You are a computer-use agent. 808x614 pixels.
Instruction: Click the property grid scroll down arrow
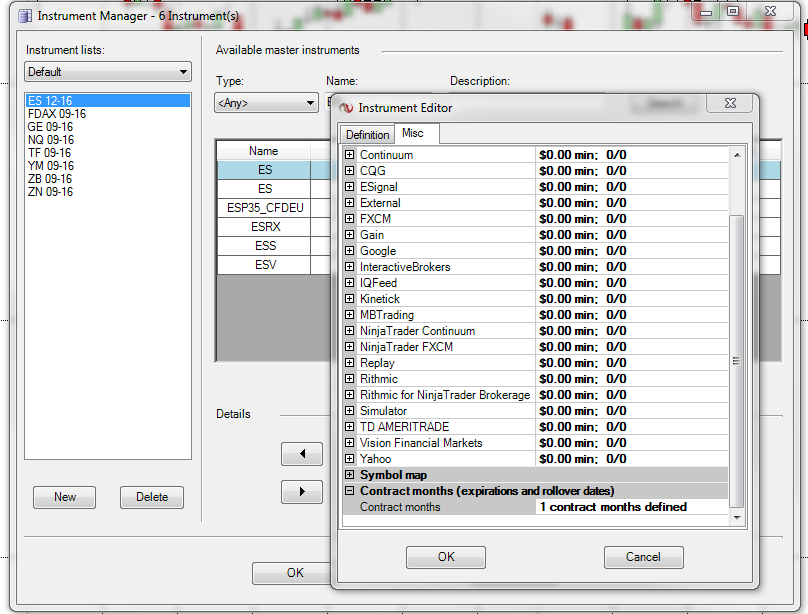(x=737, y=518)
